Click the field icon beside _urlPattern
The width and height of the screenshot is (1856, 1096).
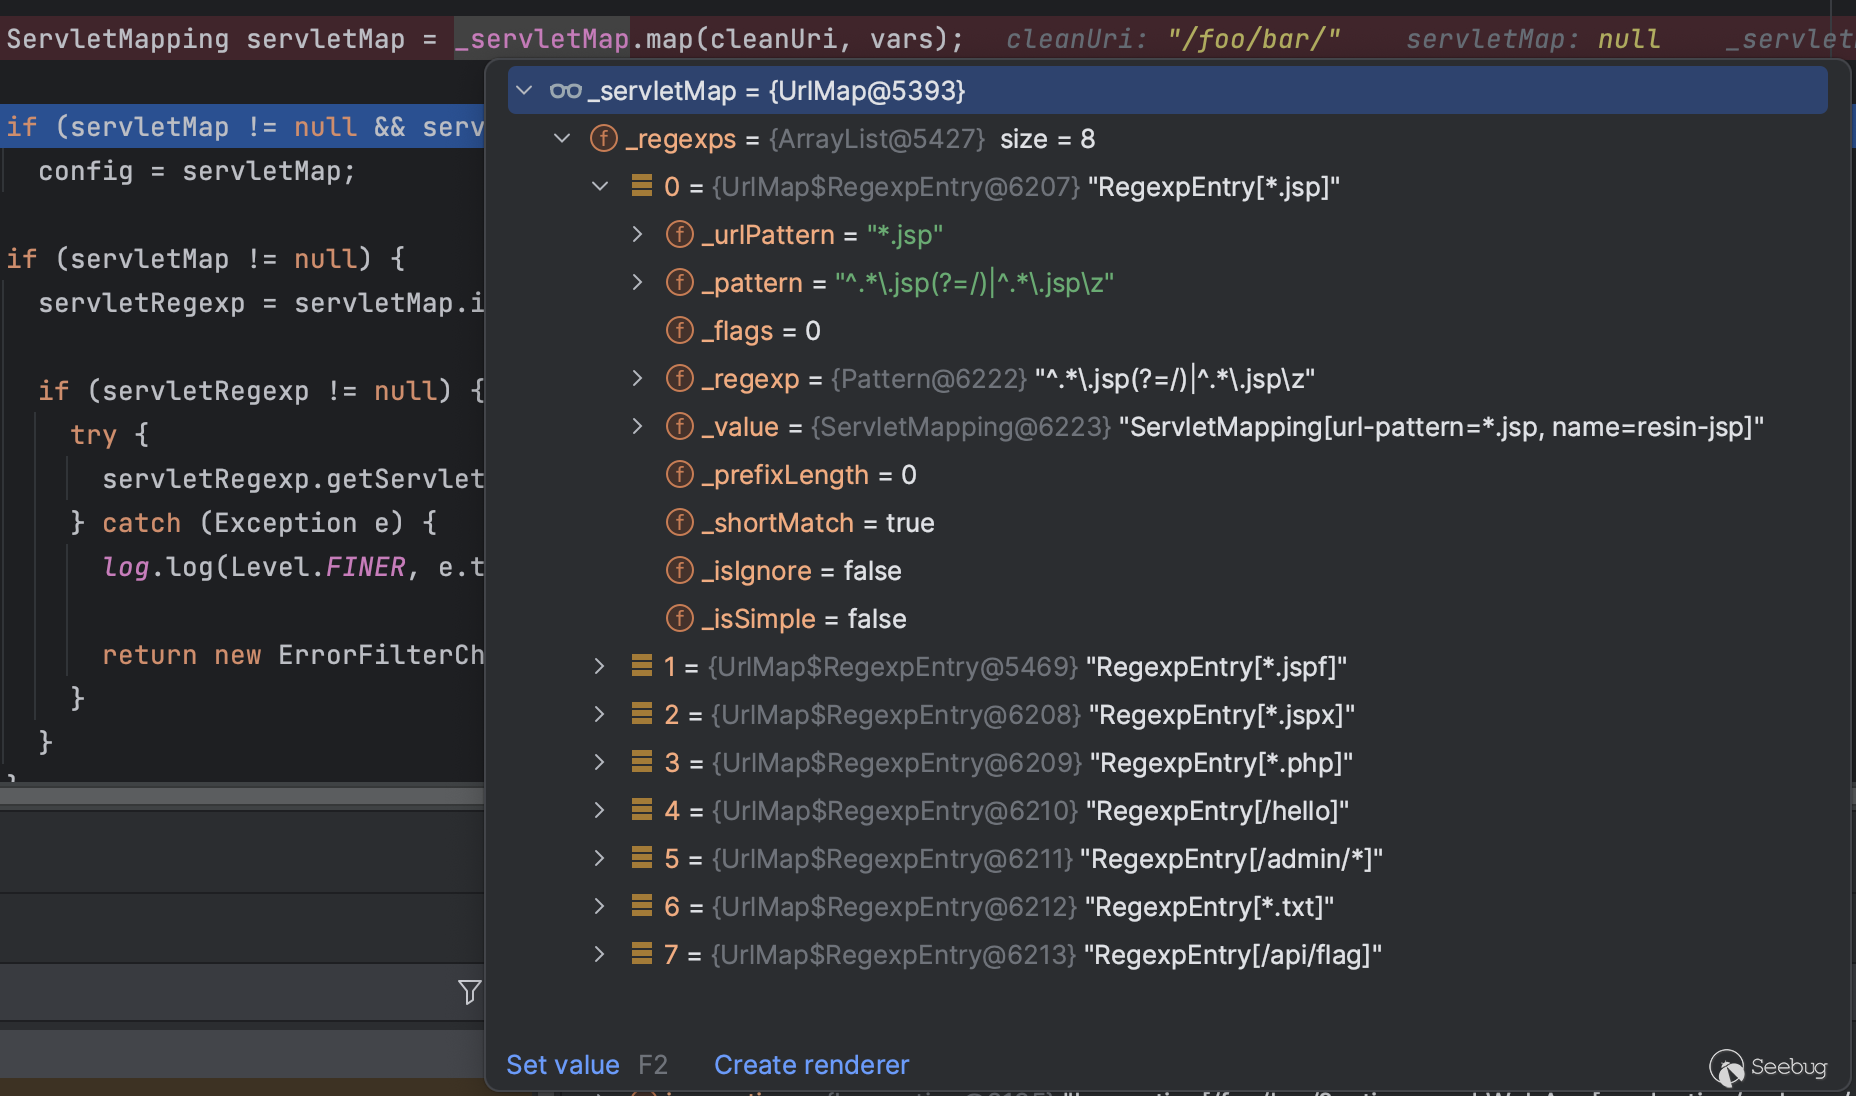(679, 235)
